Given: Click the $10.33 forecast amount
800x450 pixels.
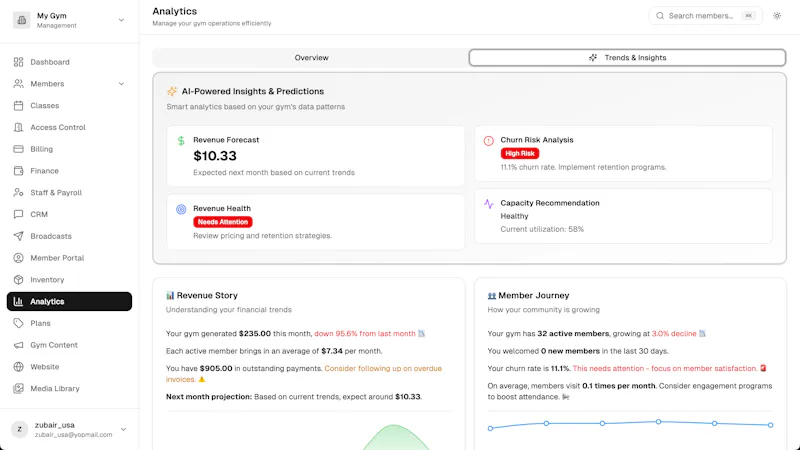Looking at the screenshot, I should (x=215, y=156).
